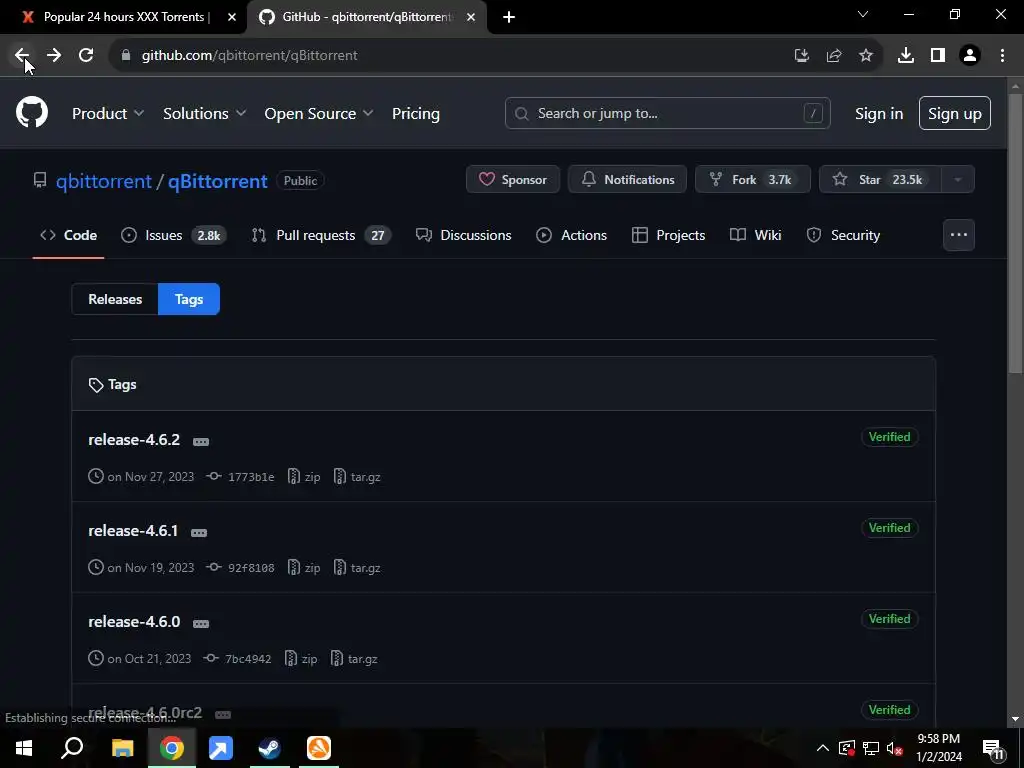Download release-4.6.0 tar.gz archive
The image size is (1024, 768).
point(355,658)
